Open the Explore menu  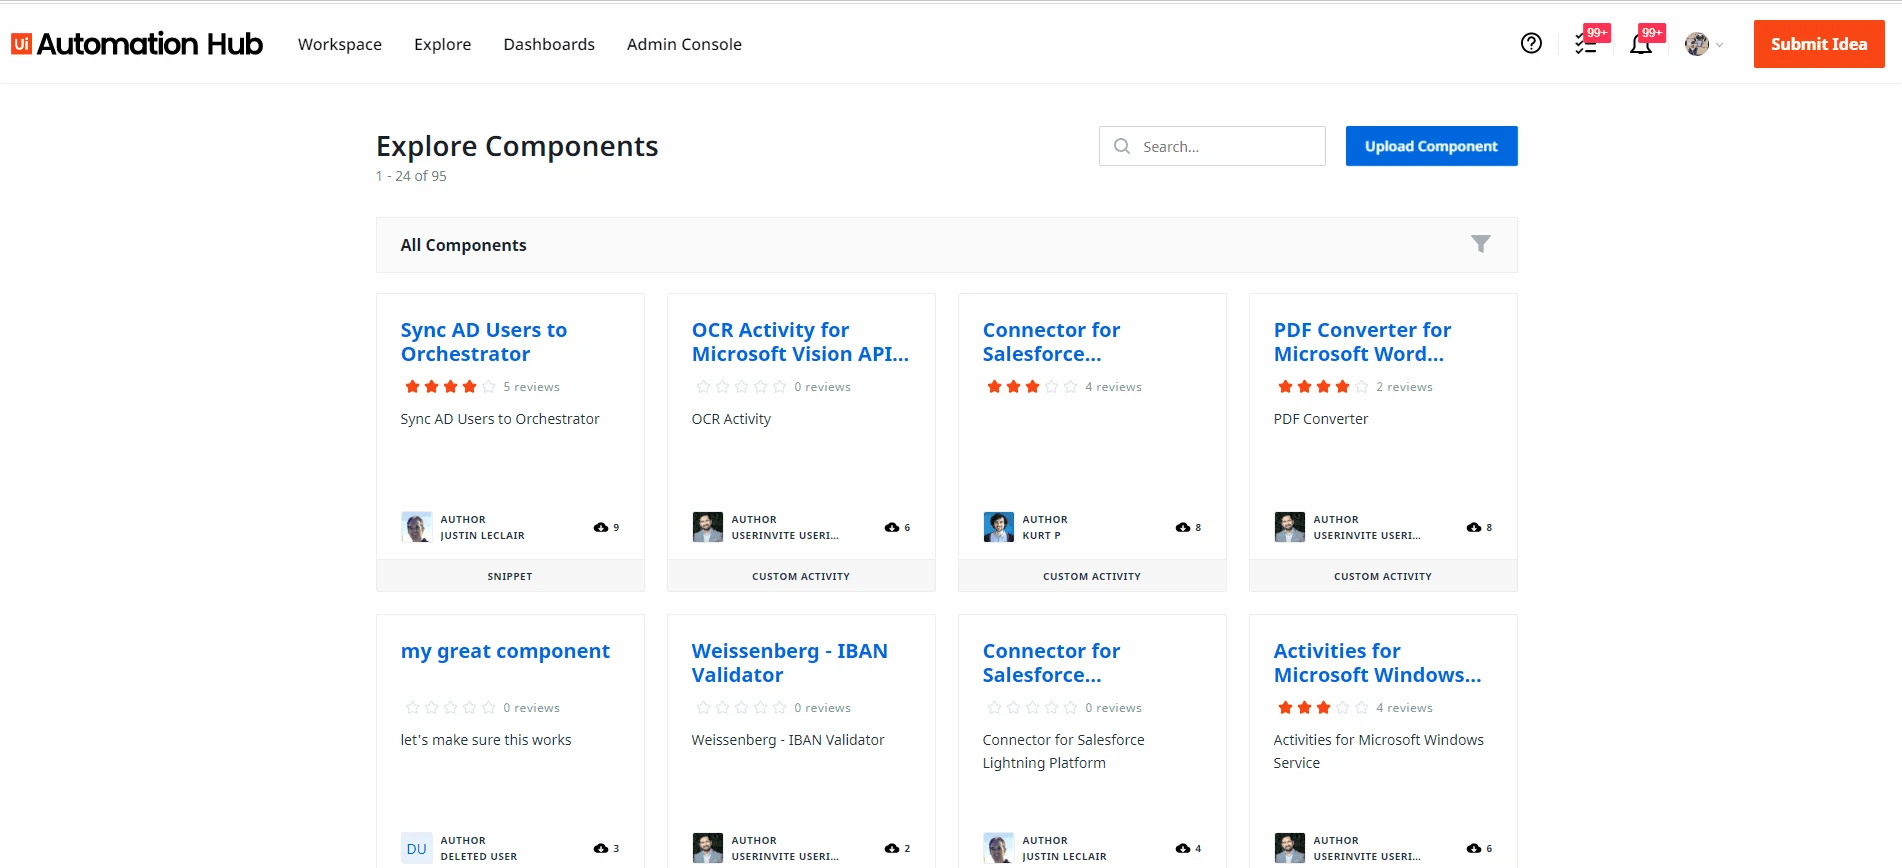[x=442, y=44]
